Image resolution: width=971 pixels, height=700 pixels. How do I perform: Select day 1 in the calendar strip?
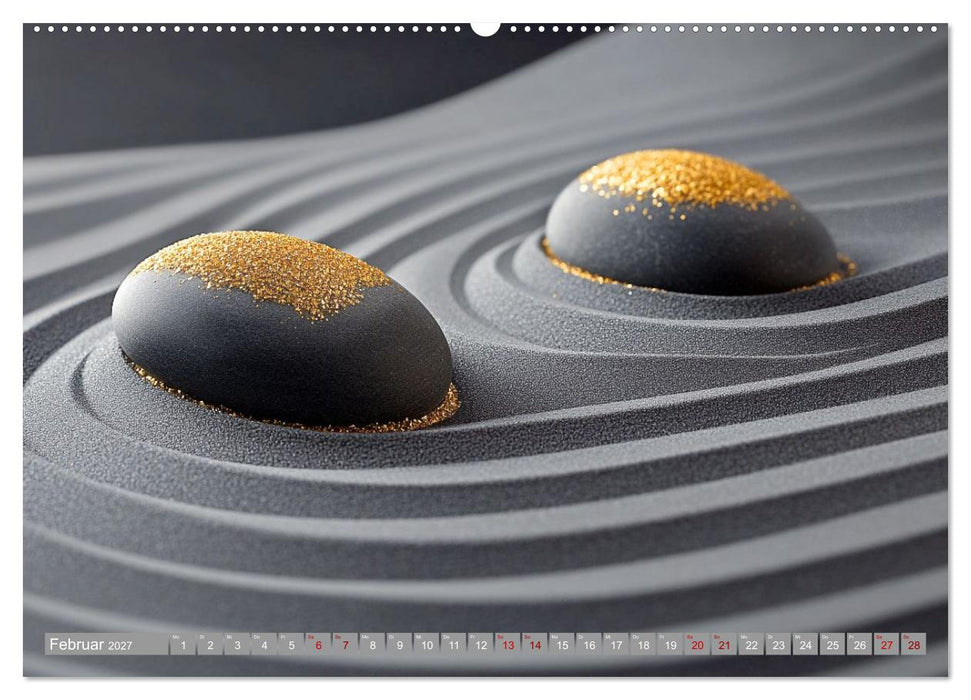[x=183, y=644]
